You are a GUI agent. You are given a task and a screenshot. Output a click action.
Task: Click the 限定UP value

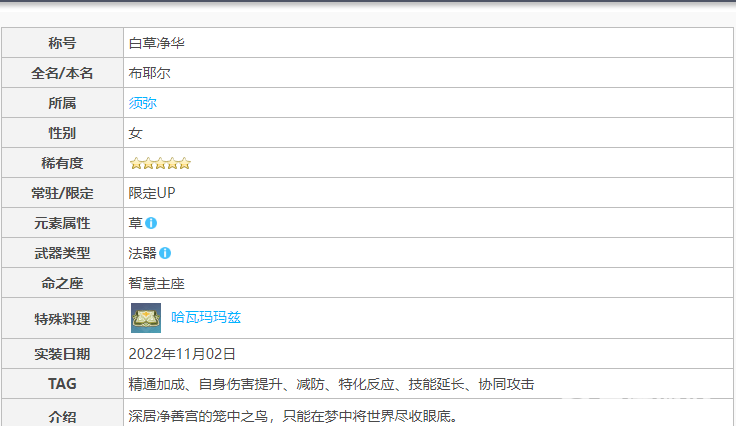[x=152, y=193]
